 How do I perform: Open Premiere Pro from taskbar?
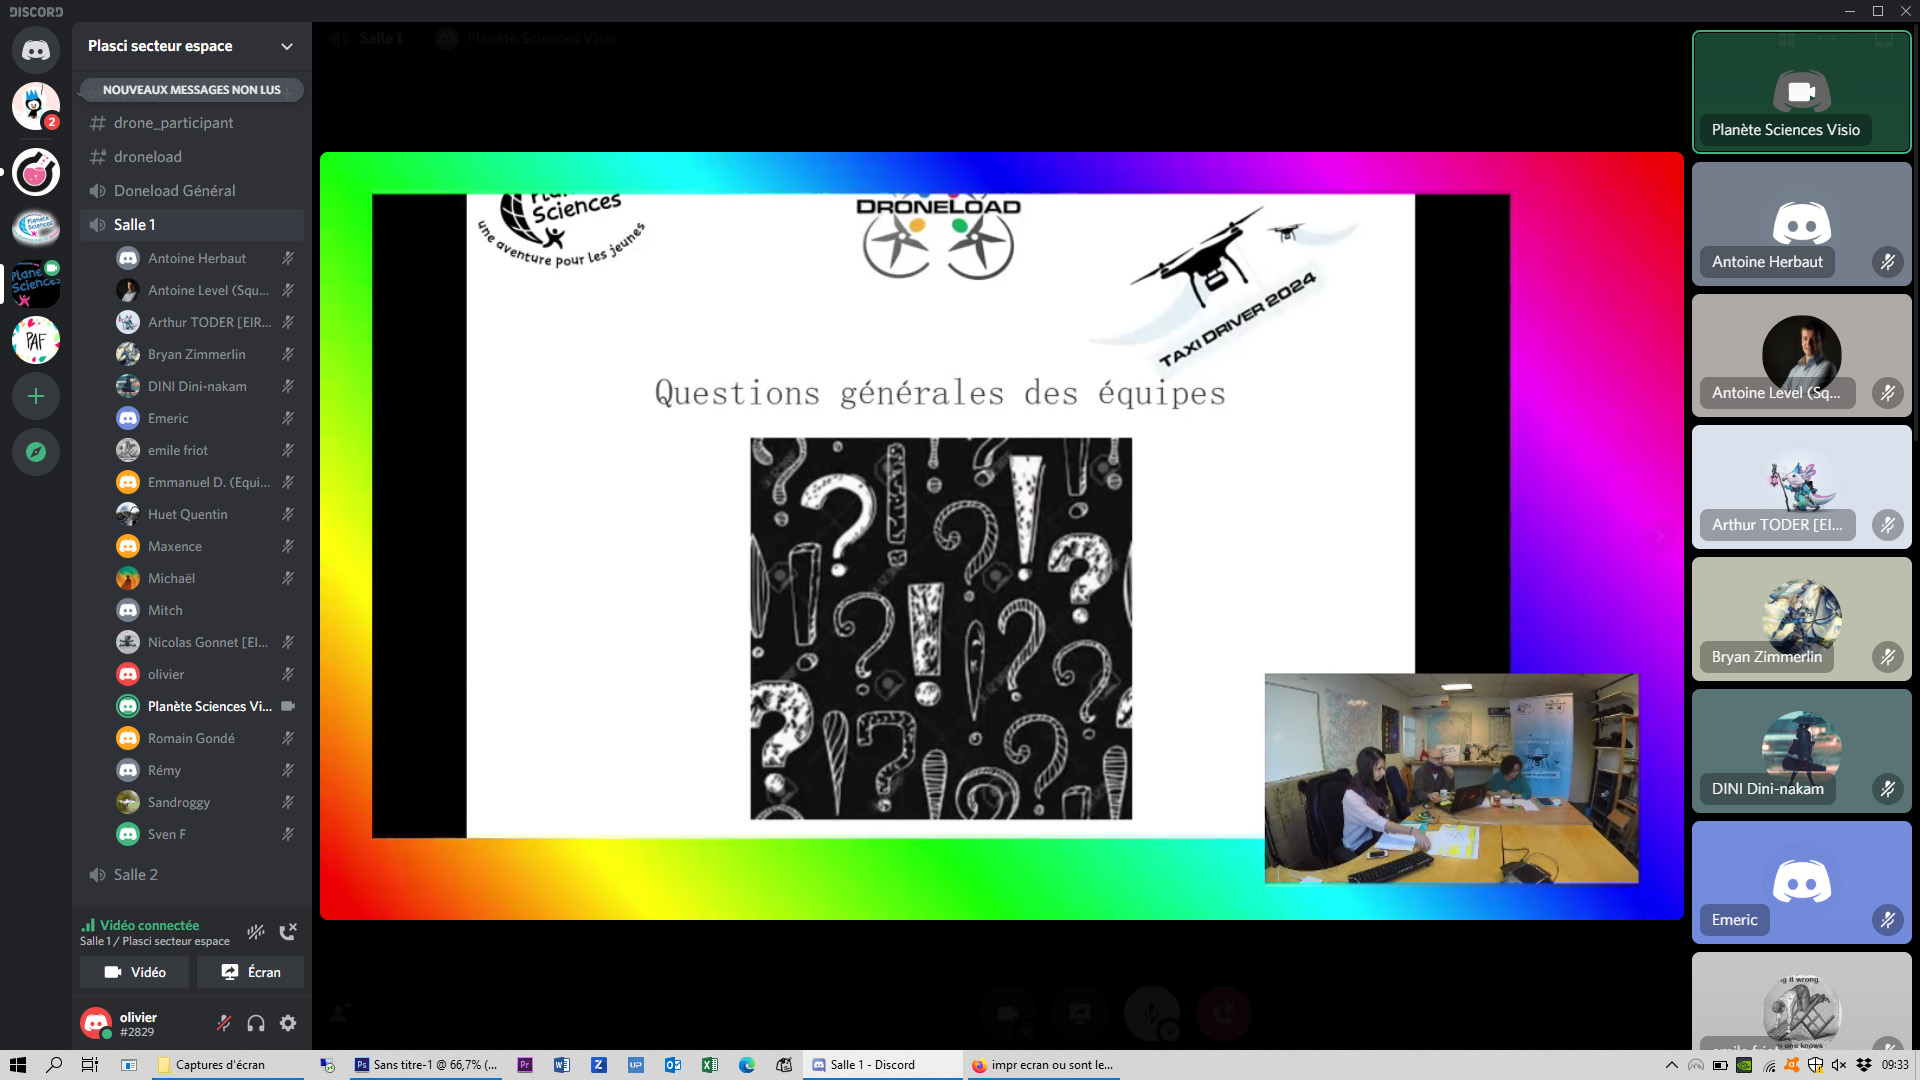525,1065
